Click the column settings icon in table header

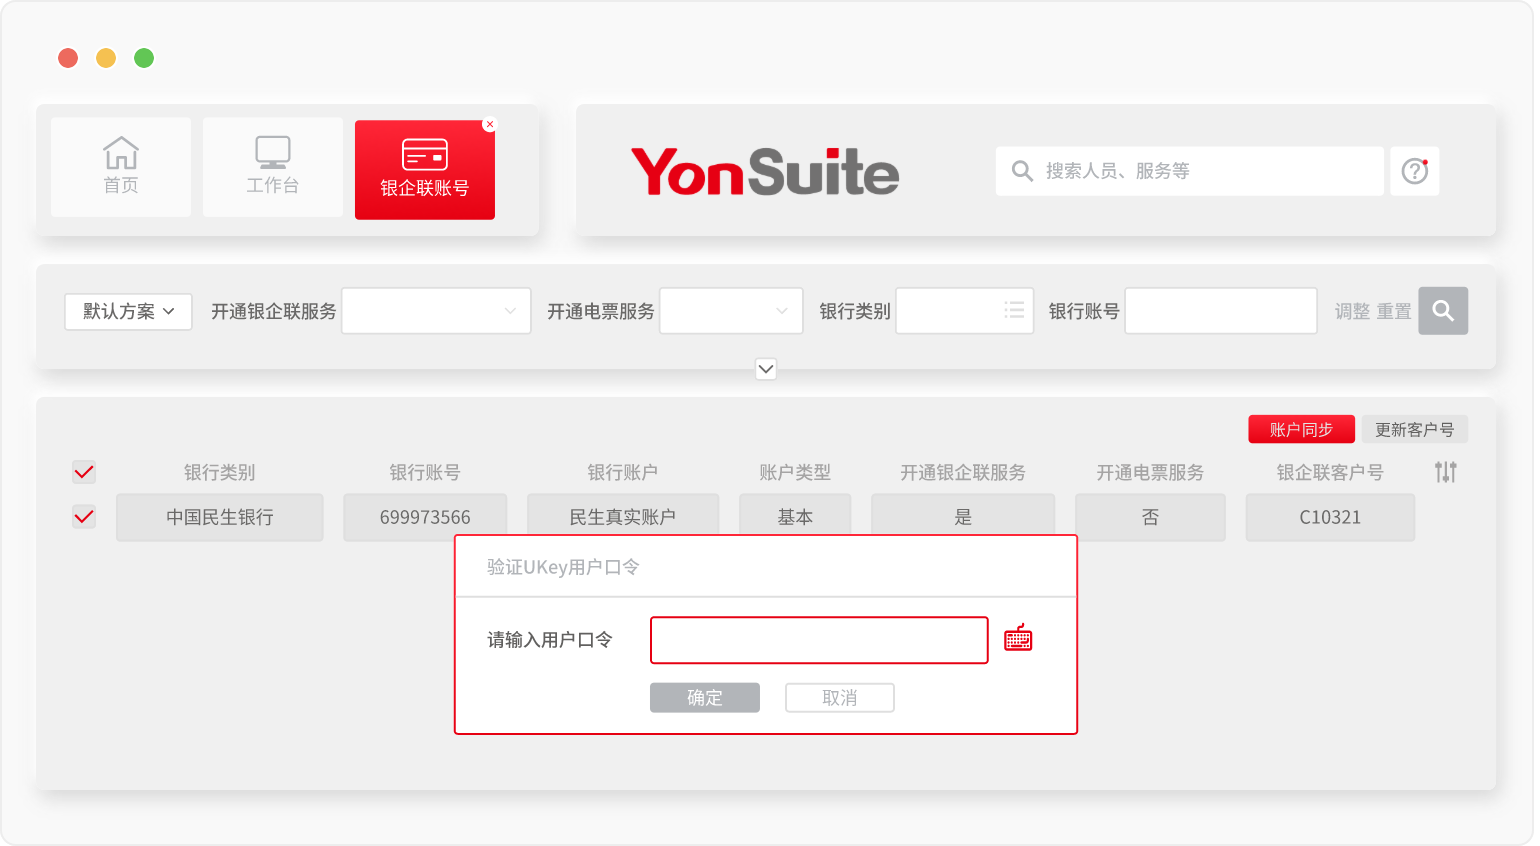tap(1445, 472)
